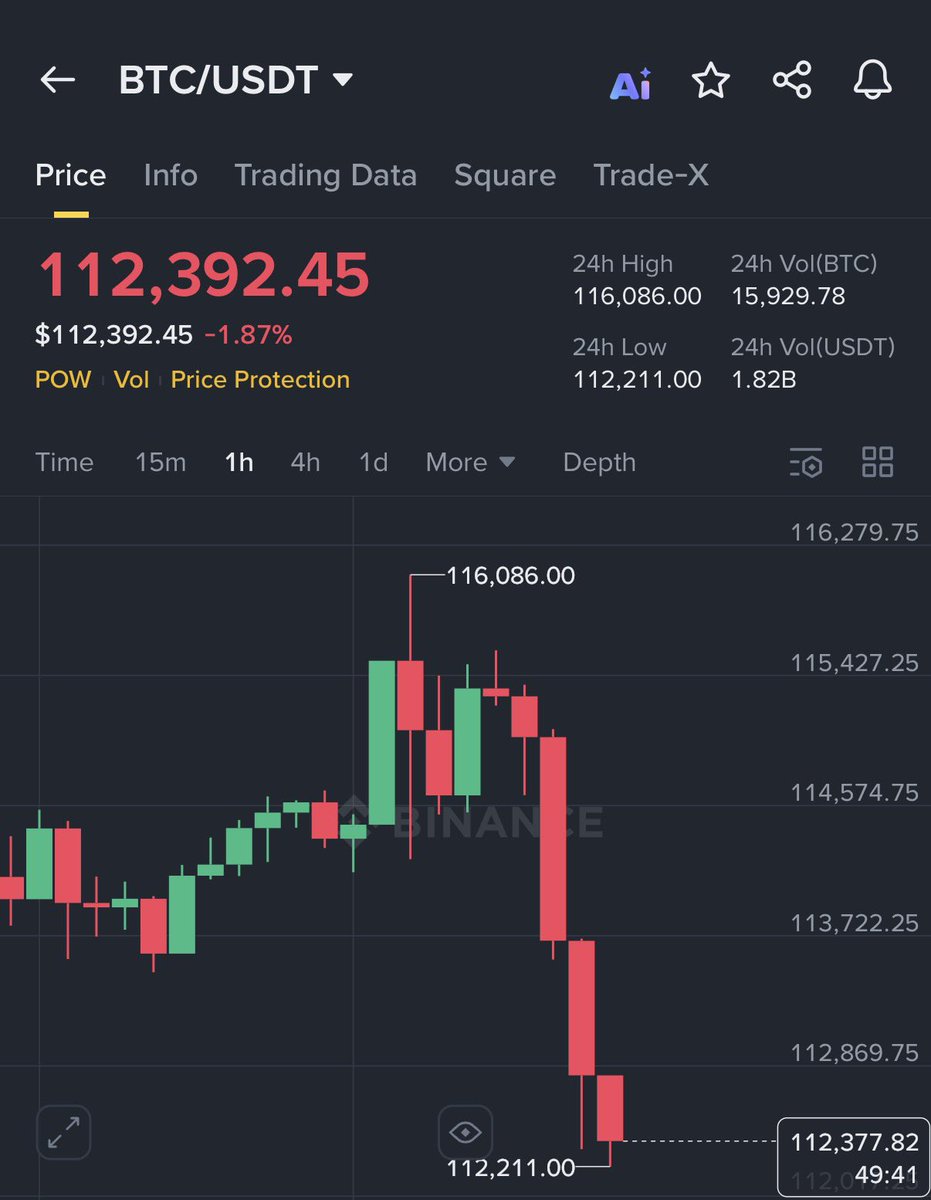
Task: Tap the POW tag
Action: pyautogui.click(x=63, y=380)
